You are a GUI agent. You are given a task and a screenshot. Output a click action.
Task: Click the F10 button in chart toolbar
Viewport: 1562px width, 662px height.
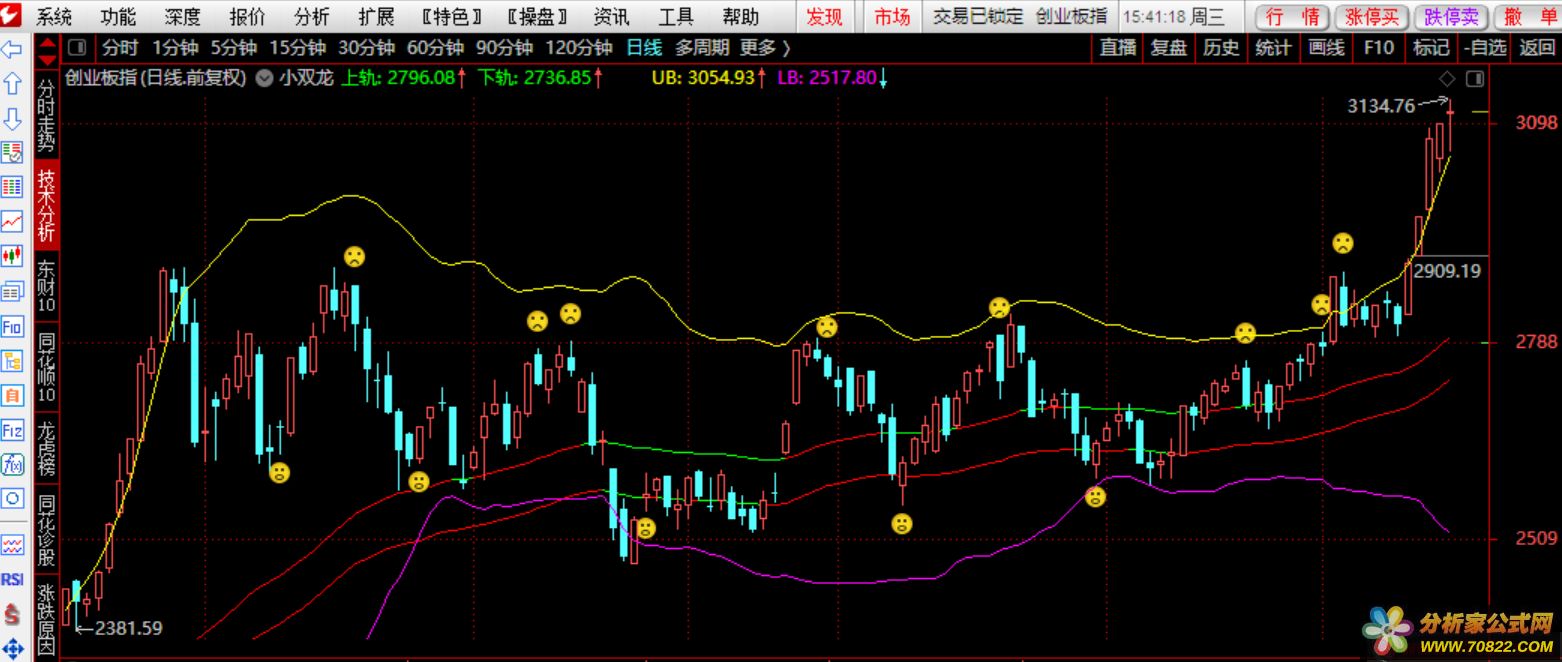[1378, 48]
